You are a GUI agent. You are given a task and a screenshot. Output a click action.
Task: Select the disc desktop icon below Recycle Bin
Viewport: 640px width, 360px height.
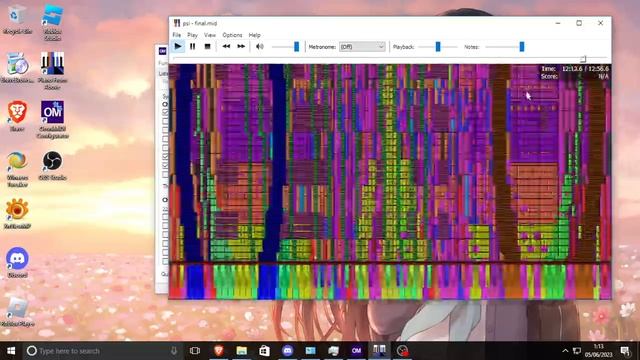click(x=17, y=67)
